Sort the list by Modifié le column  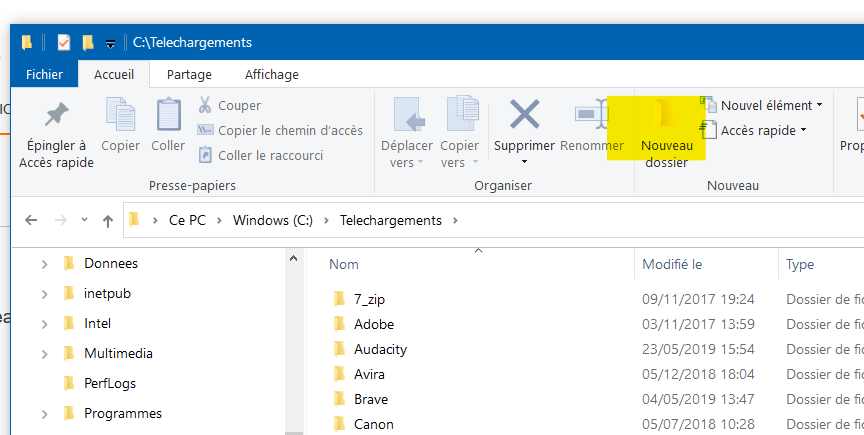point(672,265)
